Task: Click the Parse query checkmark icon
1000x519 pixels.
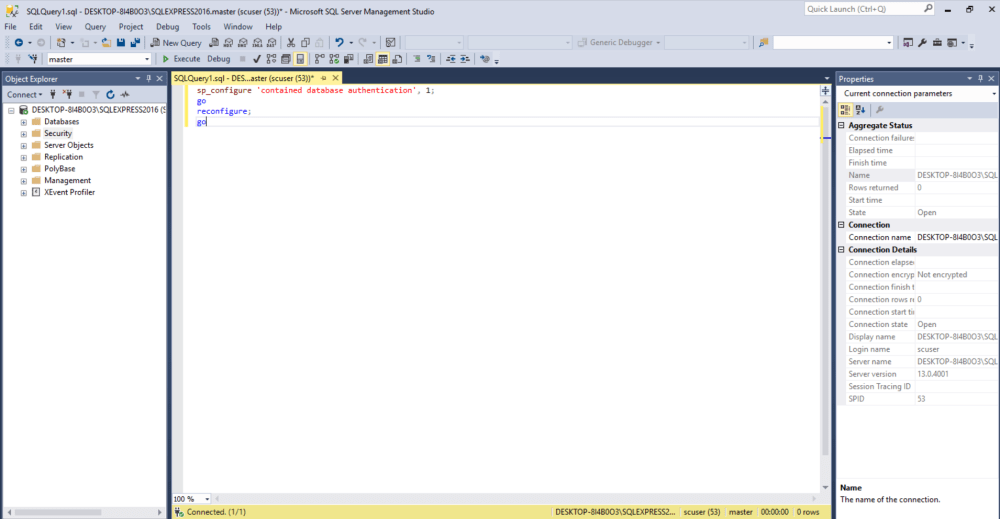Action: coord(257,59)
